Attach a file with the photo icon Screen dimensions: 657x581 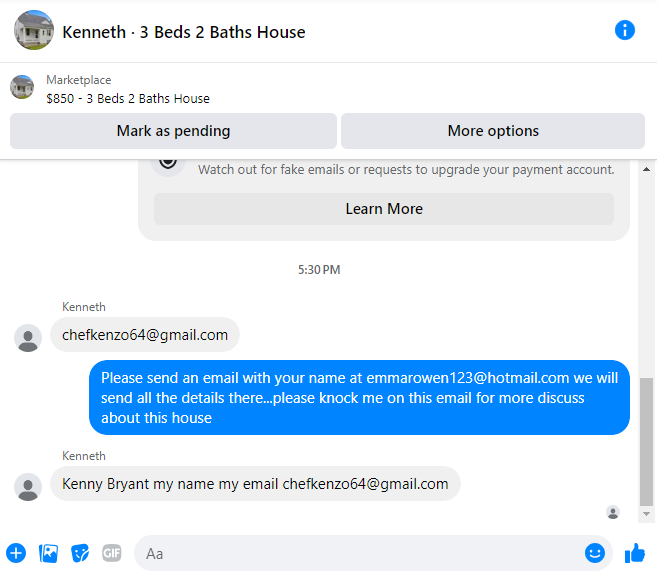point(48,553)
